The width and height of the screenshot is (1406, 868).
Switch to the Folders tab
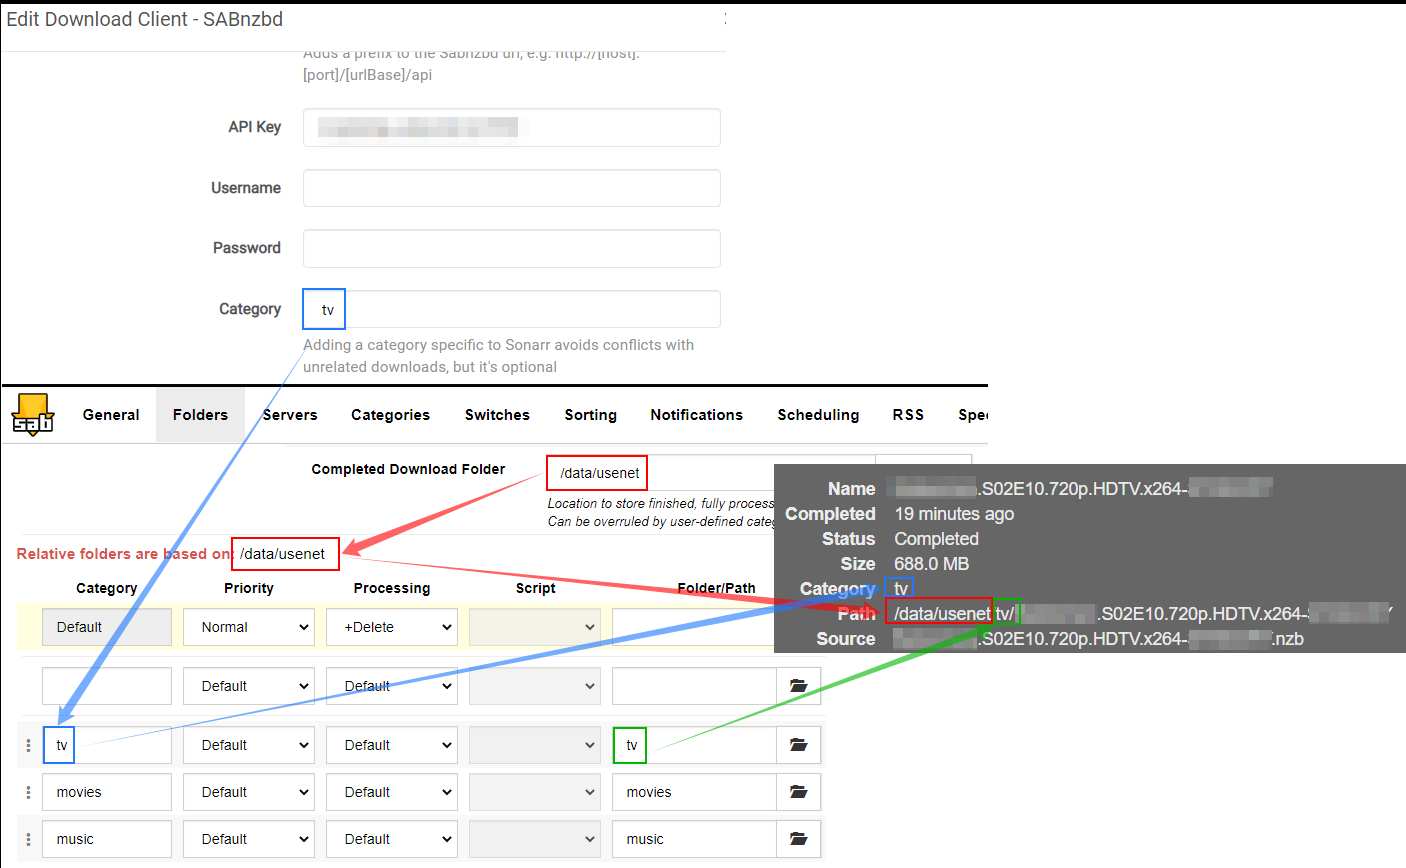click(x=200, y=415)
